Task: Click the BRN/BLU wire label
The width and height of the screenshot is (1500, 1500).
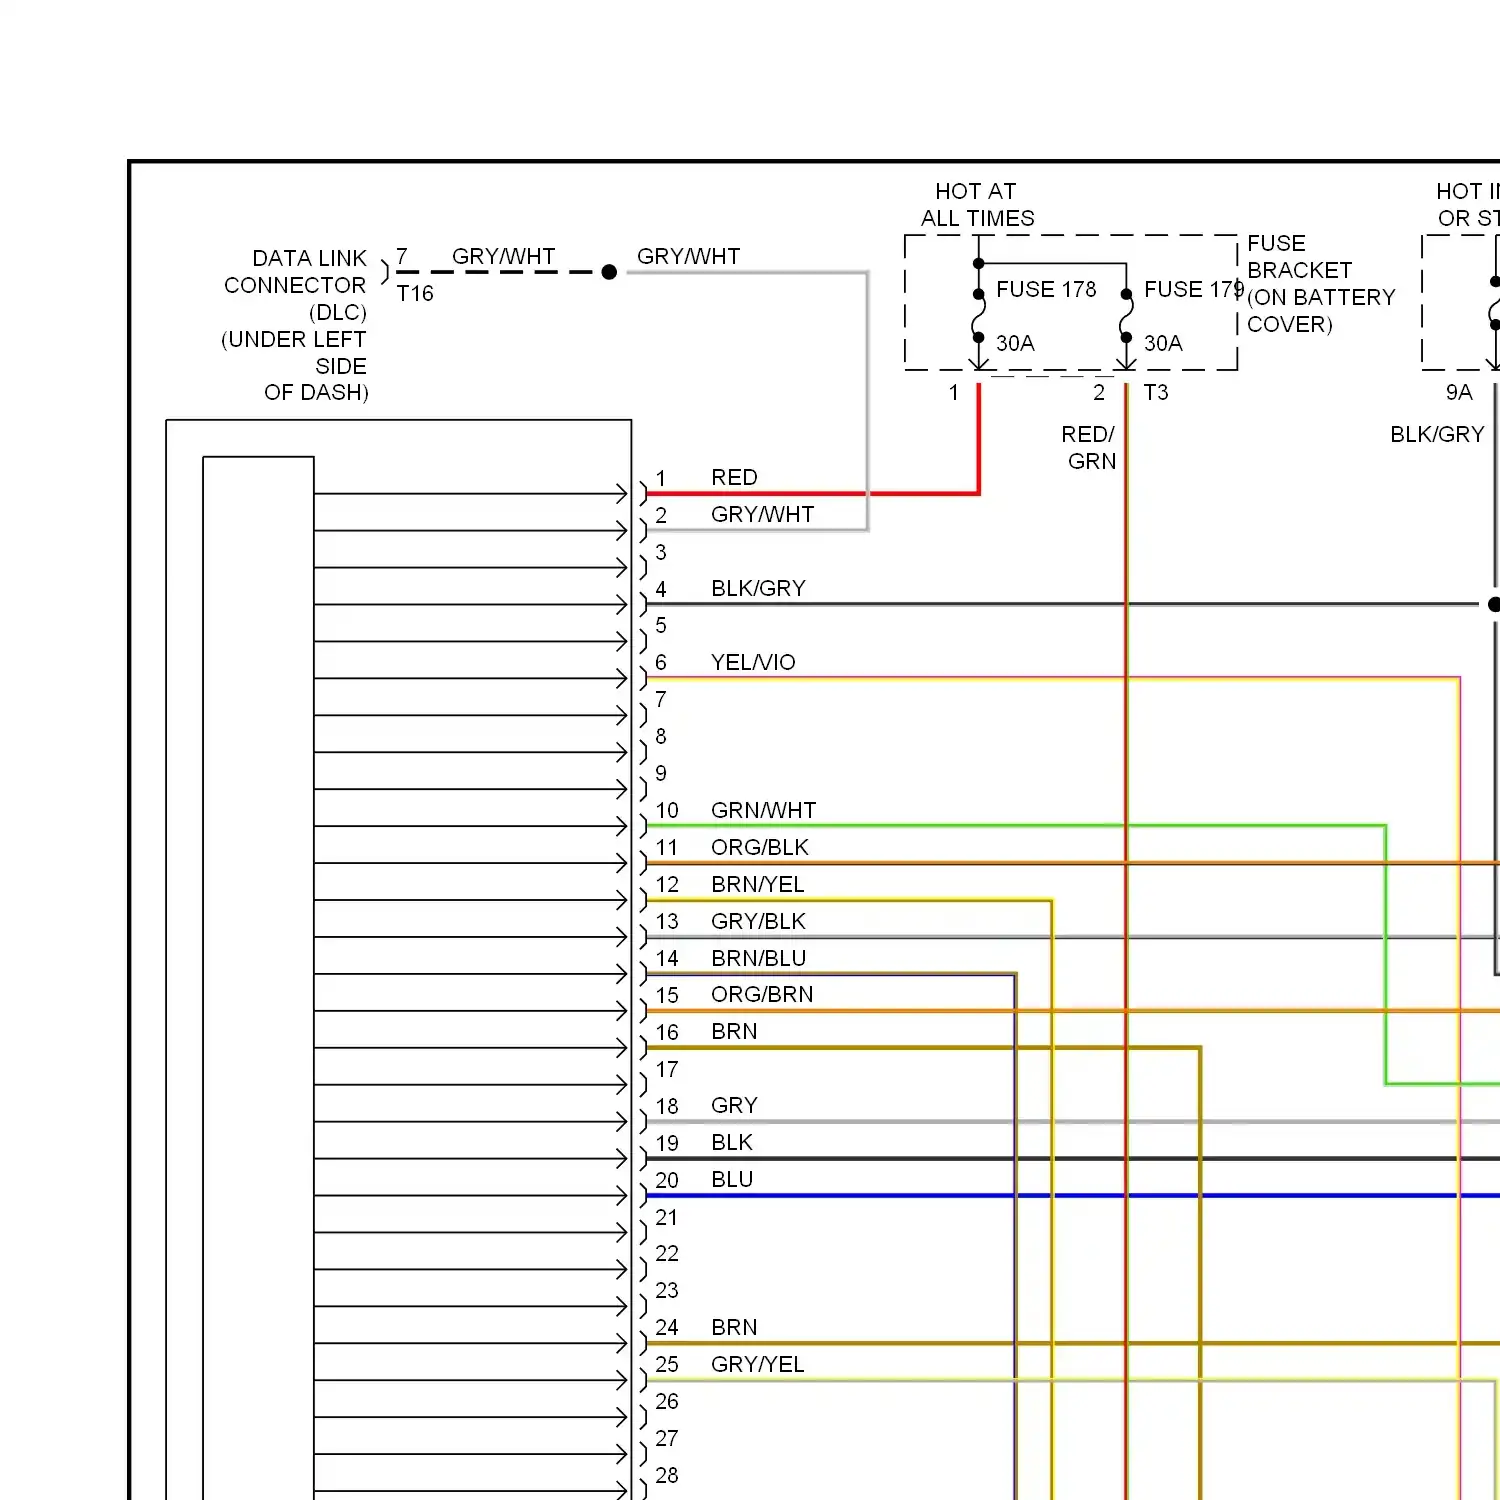Action: tap(758, 958)
